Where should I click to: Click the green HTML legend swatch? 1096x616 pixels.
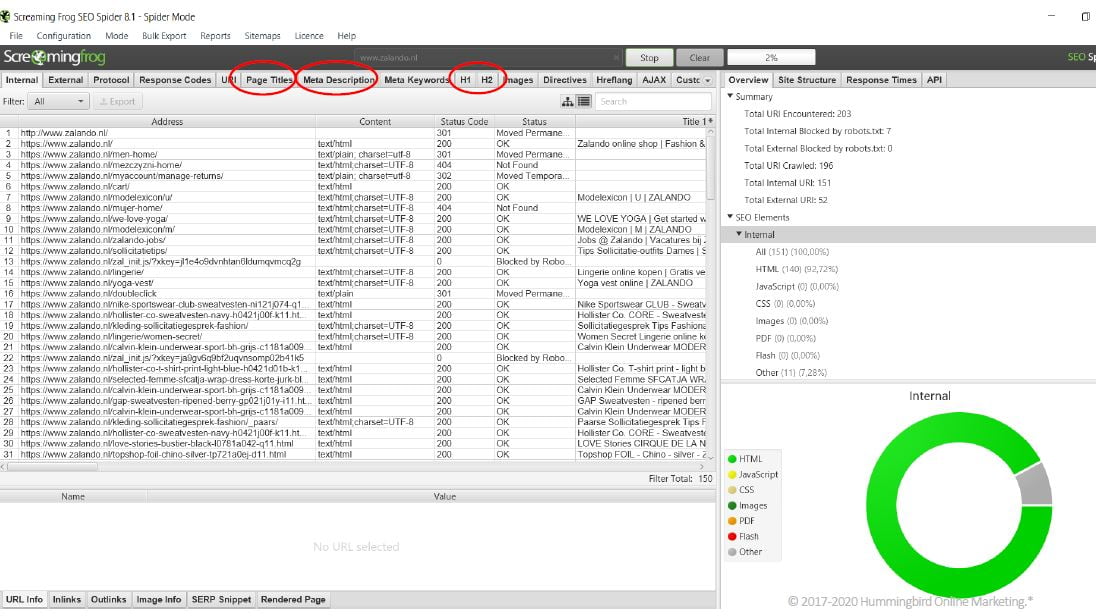[x=732, y=459]
